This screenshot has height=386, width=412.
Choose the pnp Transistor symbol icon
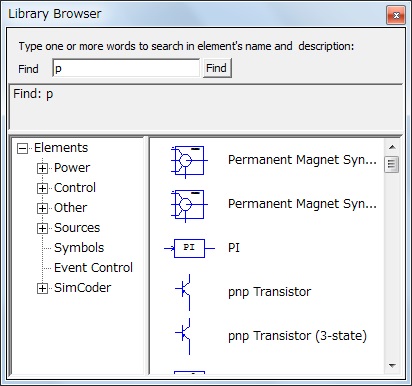[183, 292]
